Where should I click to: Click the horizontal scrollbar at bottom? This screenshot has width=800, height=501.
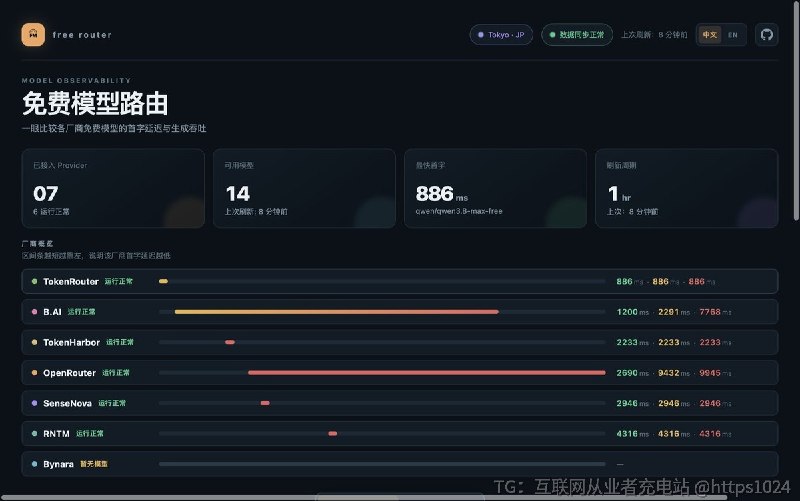pyautogui.click(x=364, y=497)
